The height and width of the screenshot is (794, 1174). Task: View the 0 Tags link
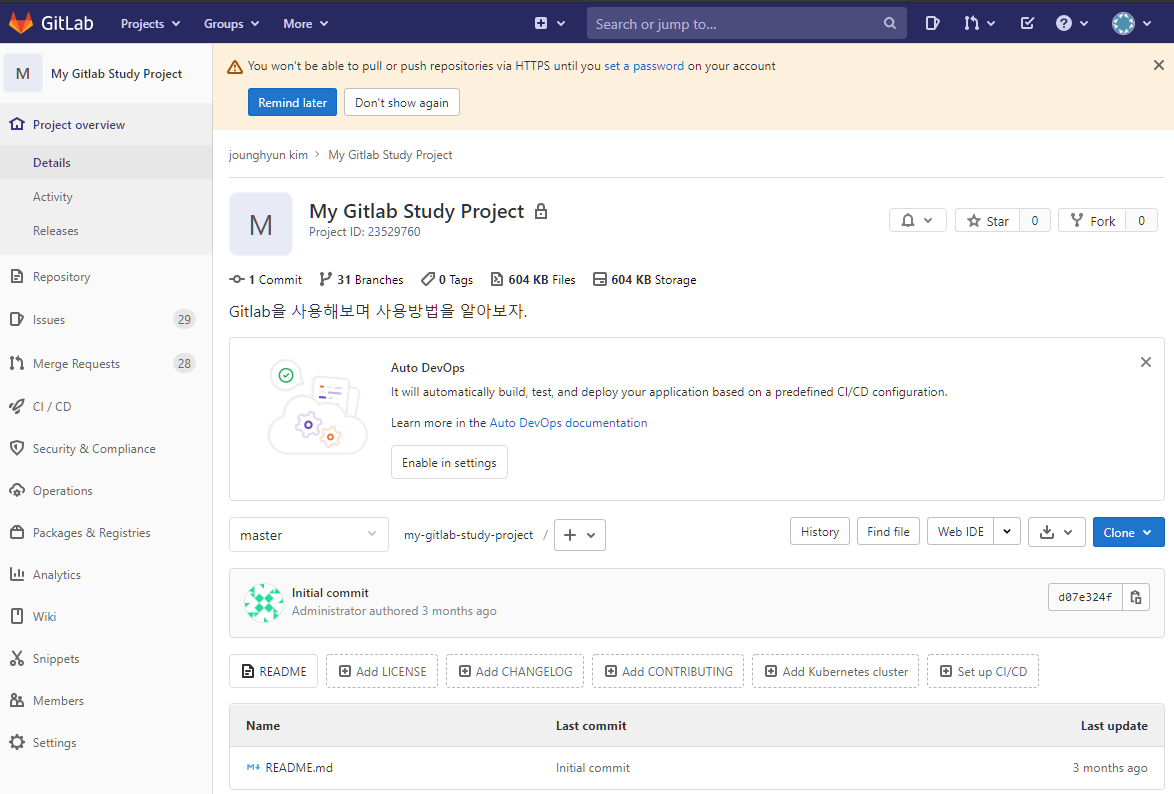(447, 279)
